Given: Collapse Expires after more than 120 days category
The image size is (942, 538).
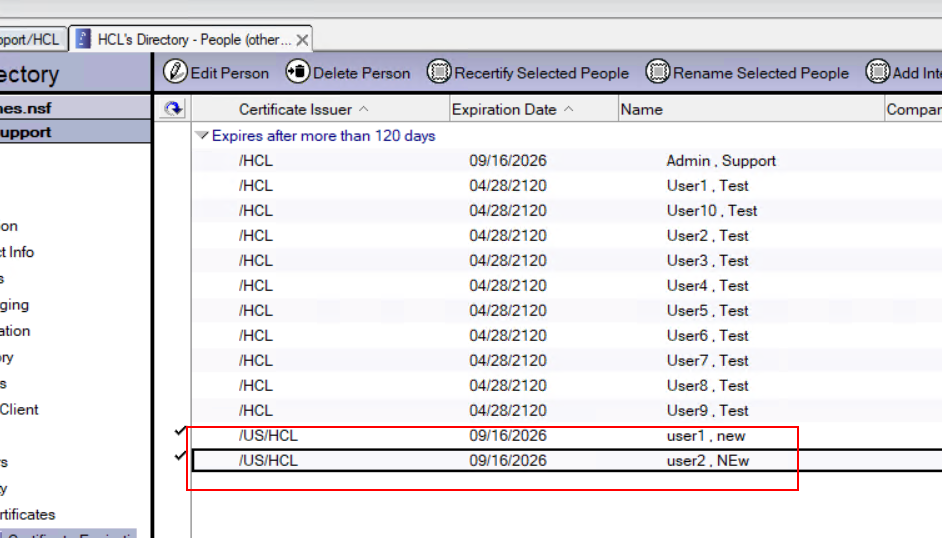Looking at the screenshot, I should pos(202,136).
